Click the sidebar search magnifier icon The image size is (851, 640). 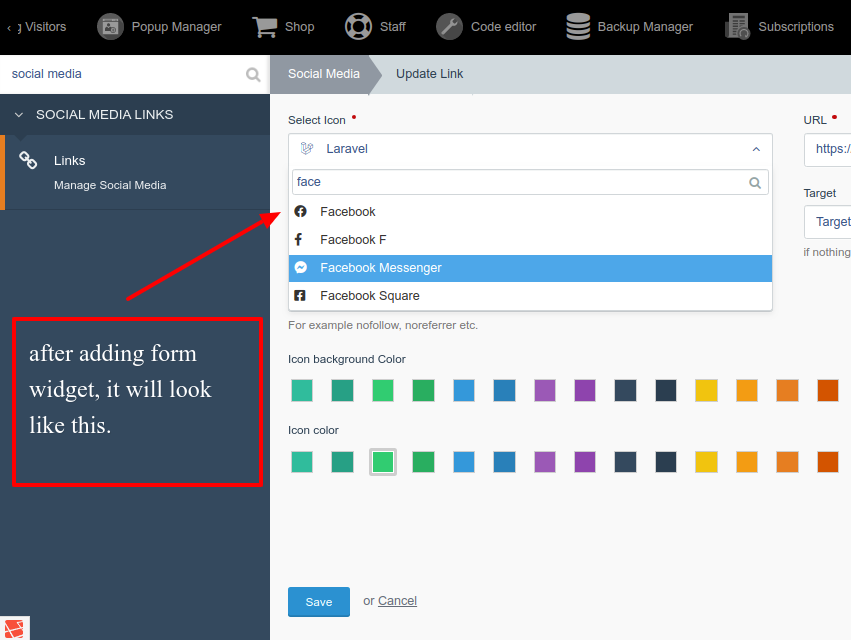253,74
